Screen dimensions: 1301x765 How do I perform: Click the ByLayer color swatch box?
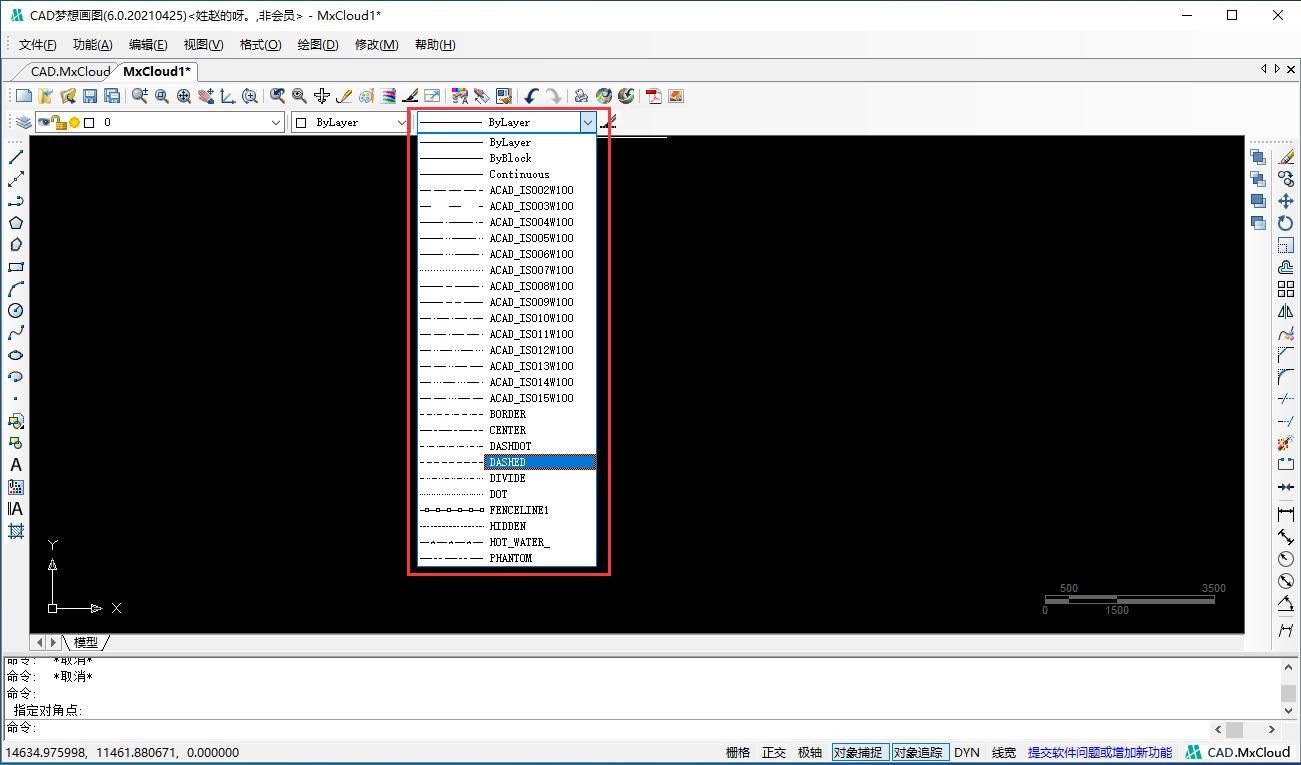click(302, 122)
